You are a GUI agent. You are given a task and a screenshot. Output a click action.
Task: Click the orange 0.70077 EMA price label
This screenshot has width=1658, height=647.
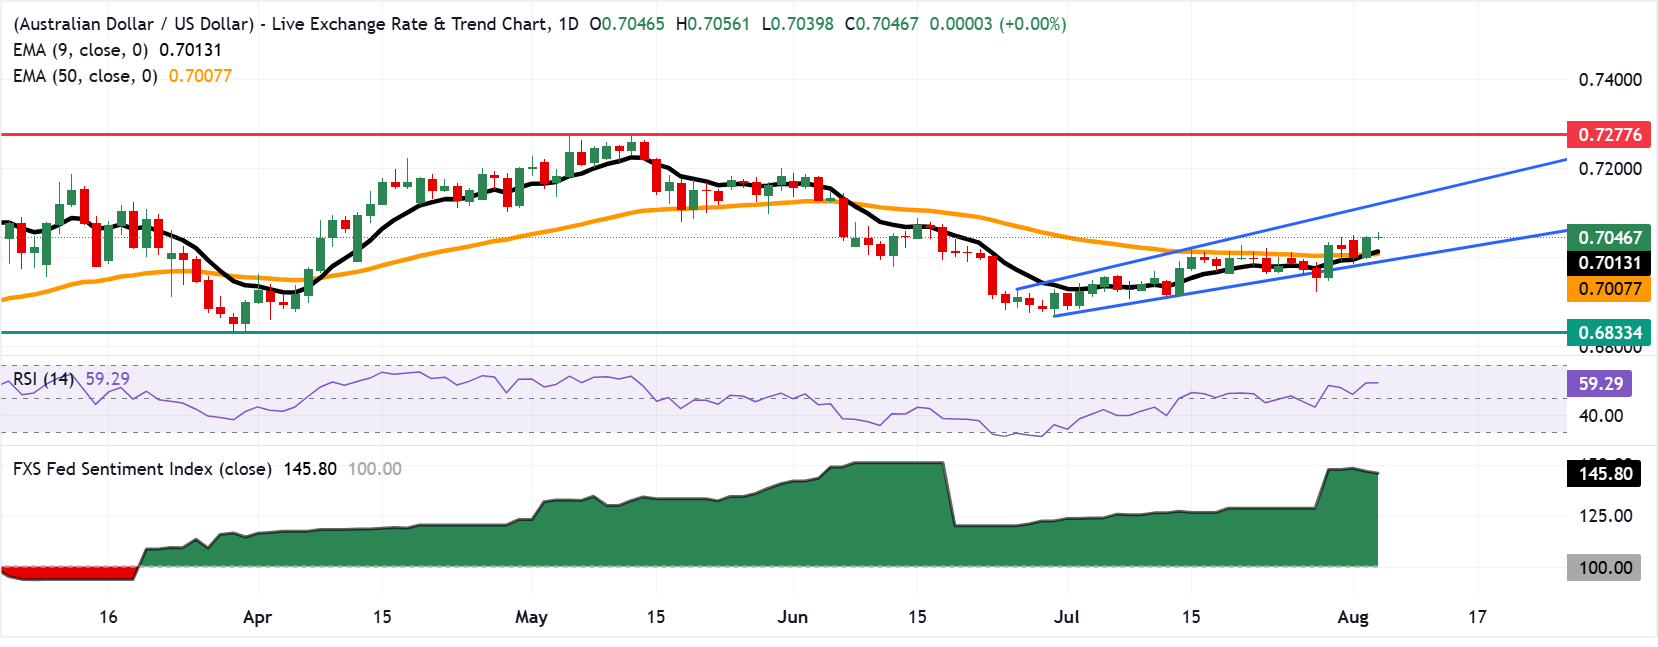[1609, 289]
